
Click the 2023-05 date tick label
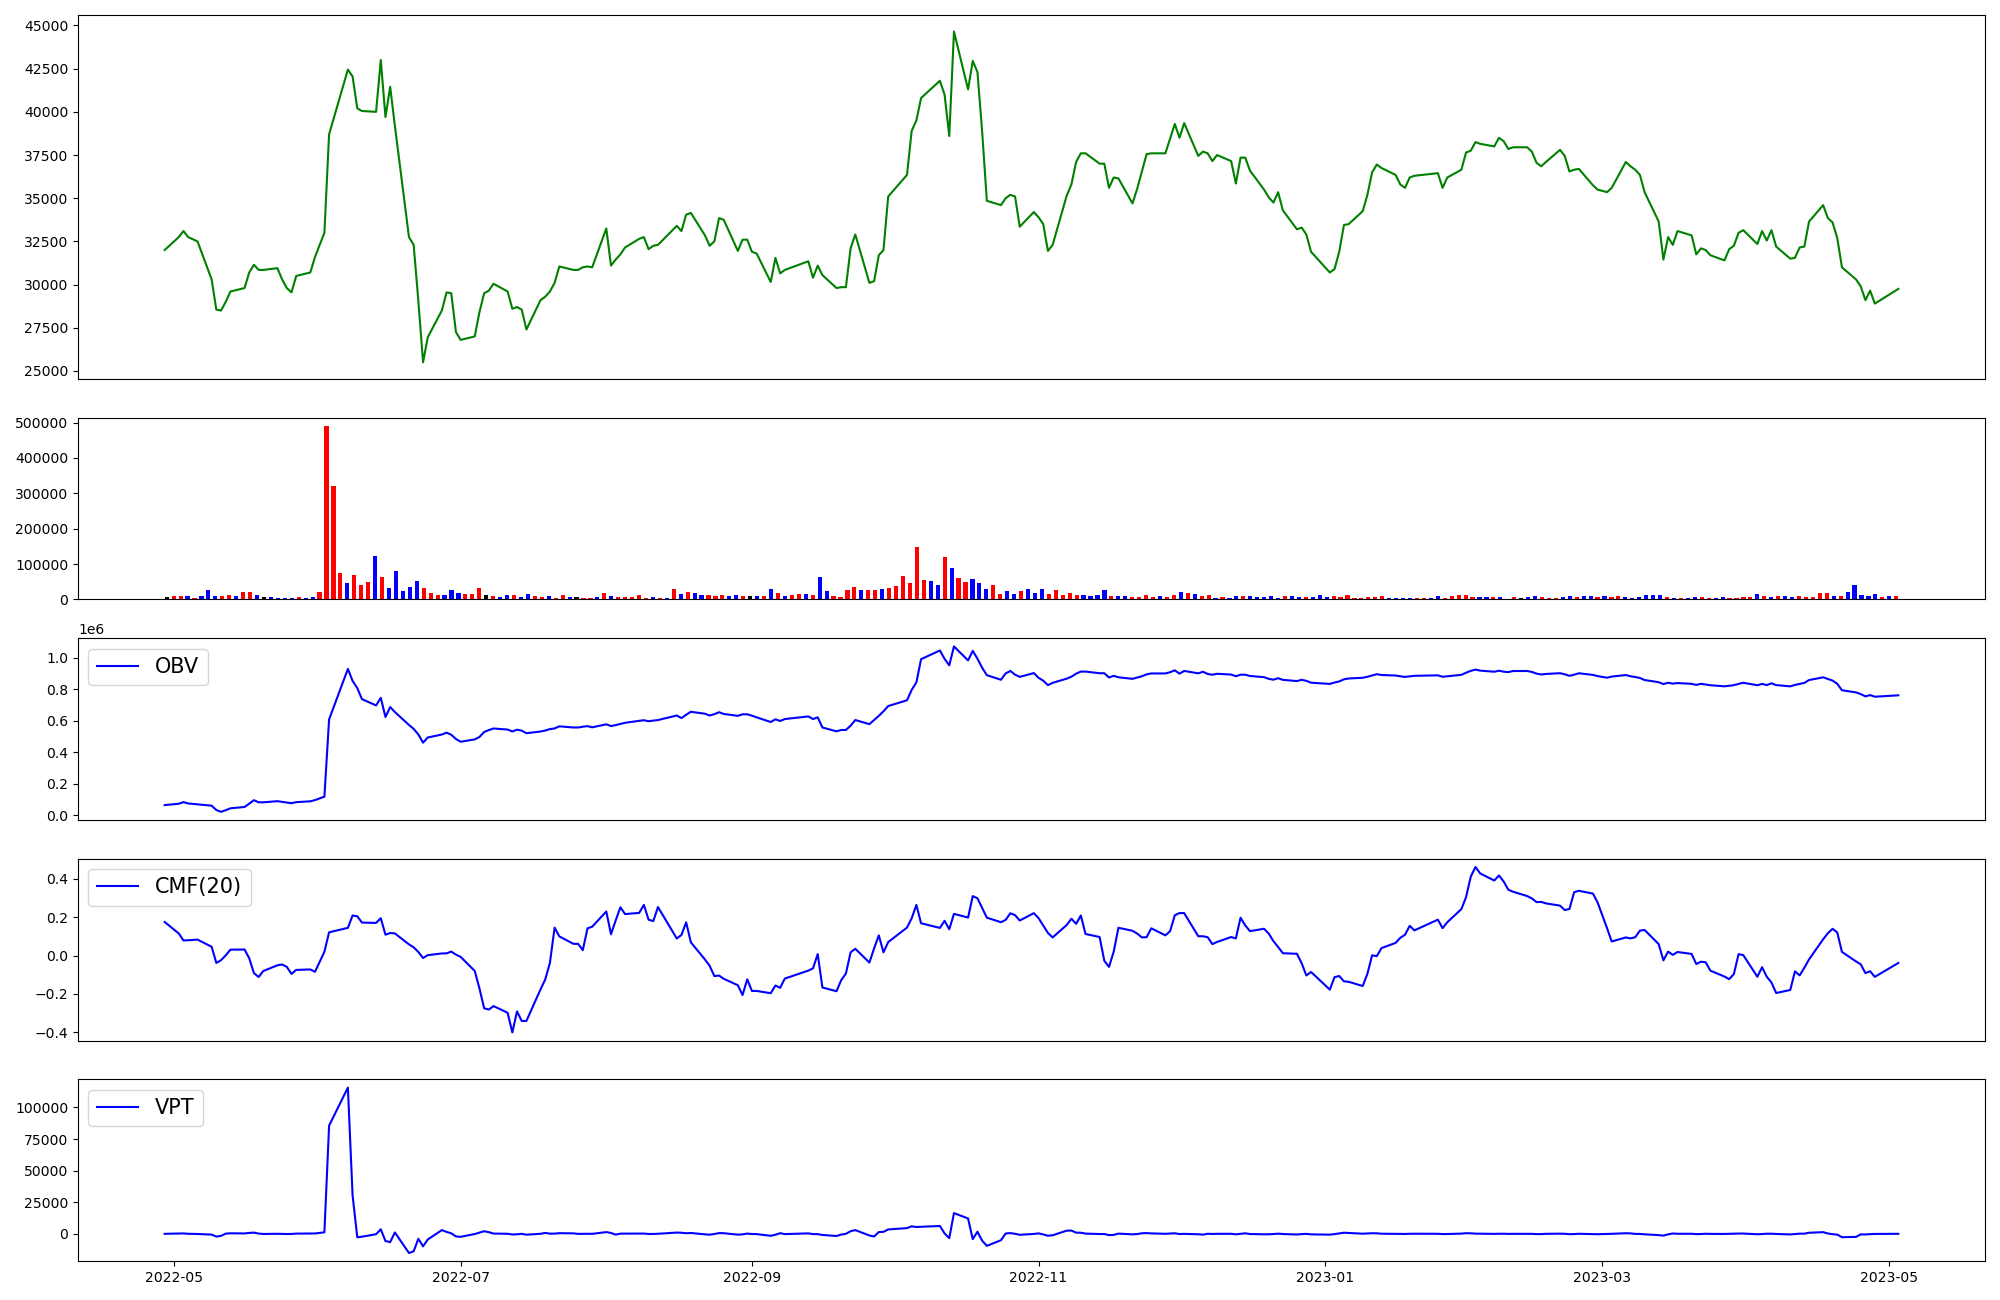click(1889, 1277)
